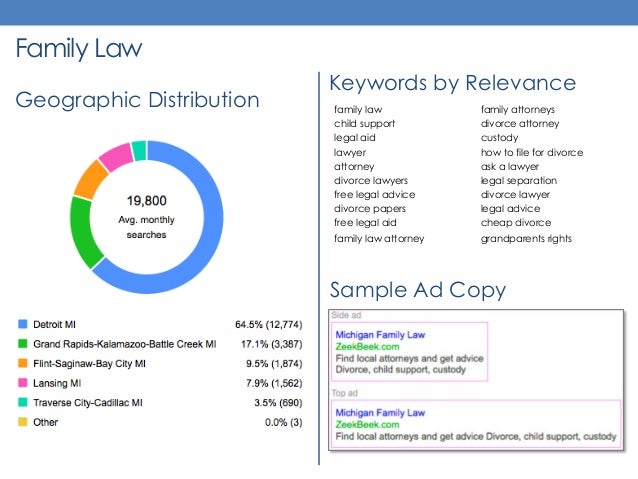
Task: Click the 'Top ad' label
Action: click(x=344, y=393)
